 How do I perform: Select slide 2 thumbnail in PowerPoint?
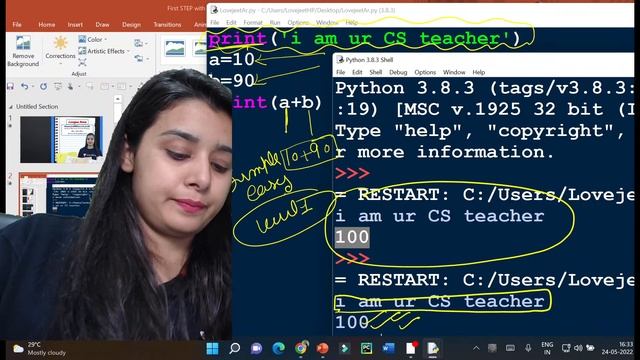59,195
